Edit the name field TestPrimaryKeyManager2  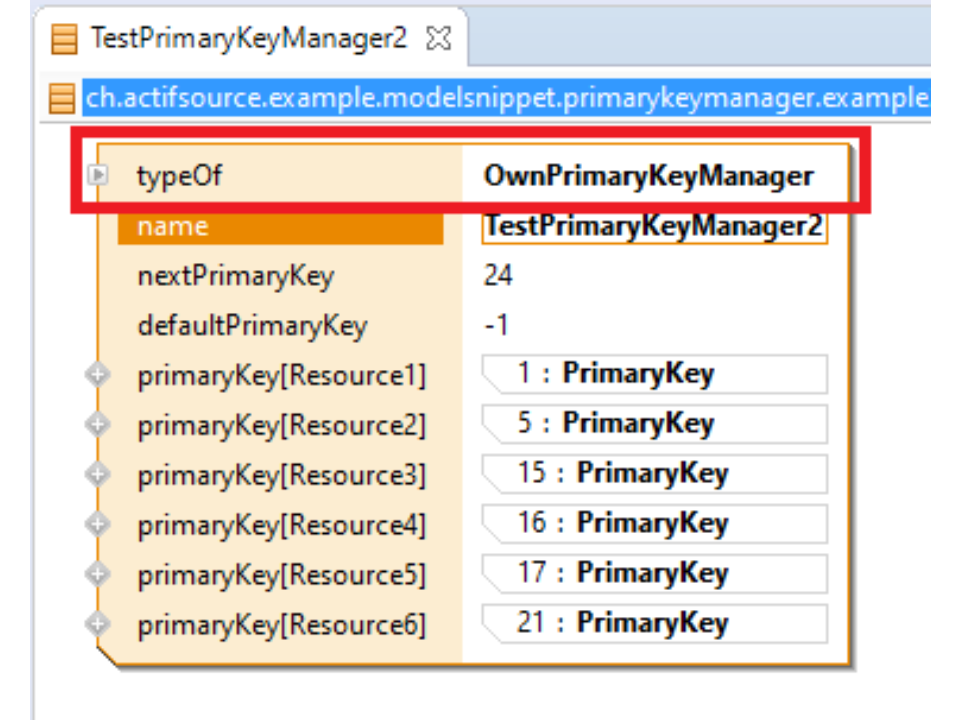point(654,226)
